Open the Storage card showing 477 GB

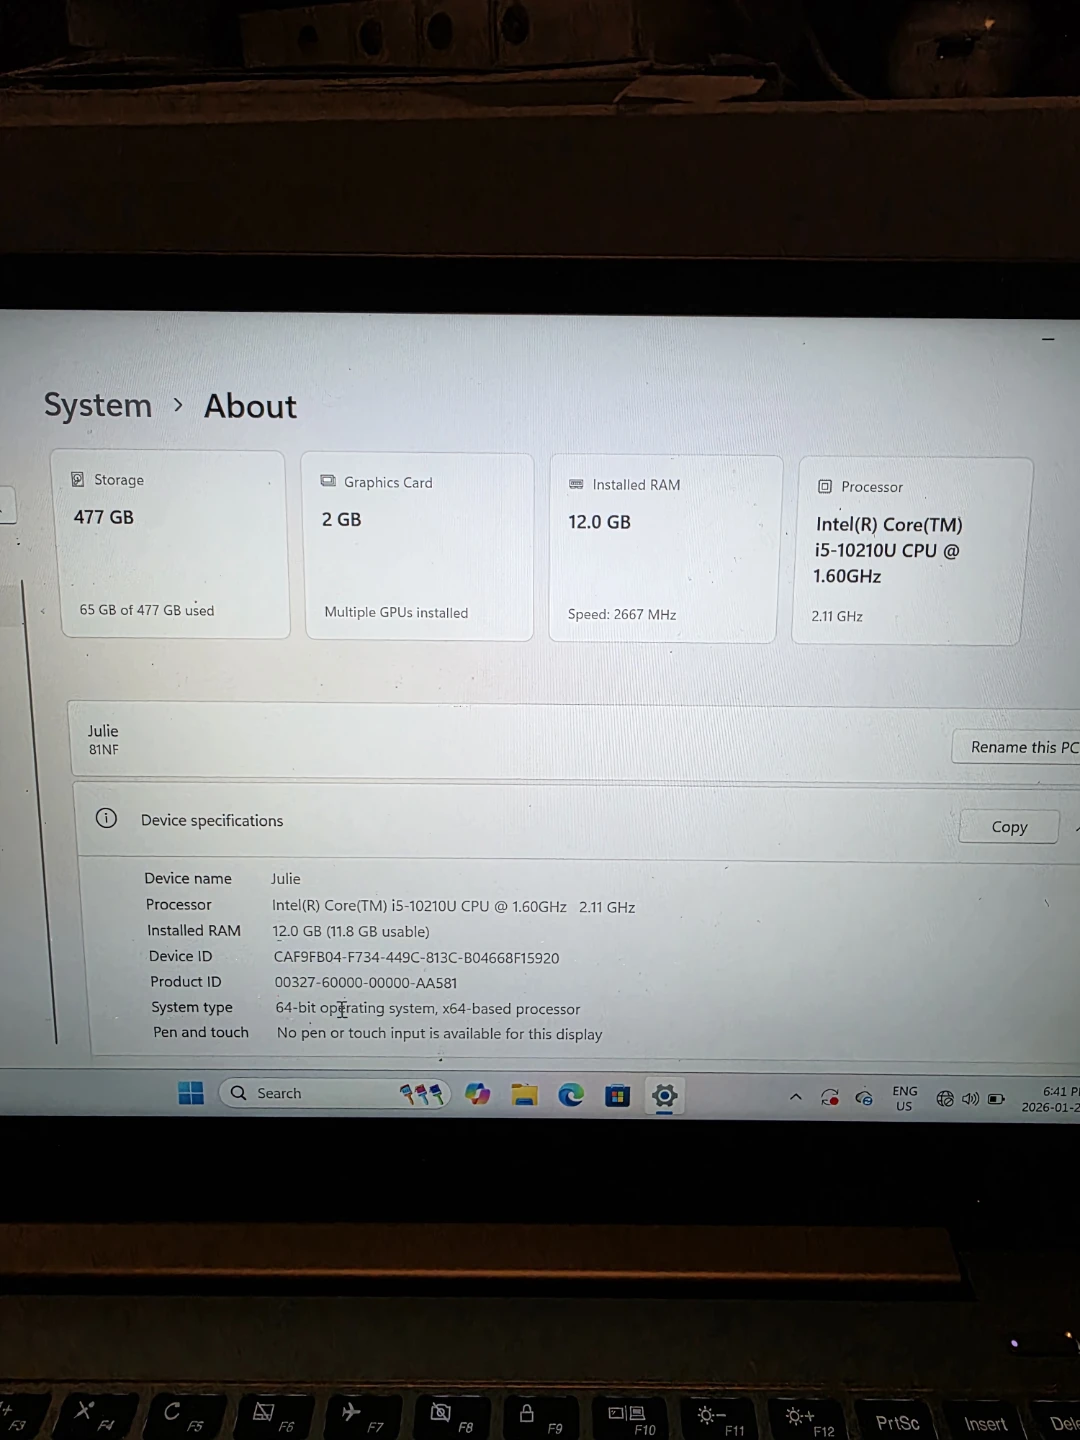point(174,544)
